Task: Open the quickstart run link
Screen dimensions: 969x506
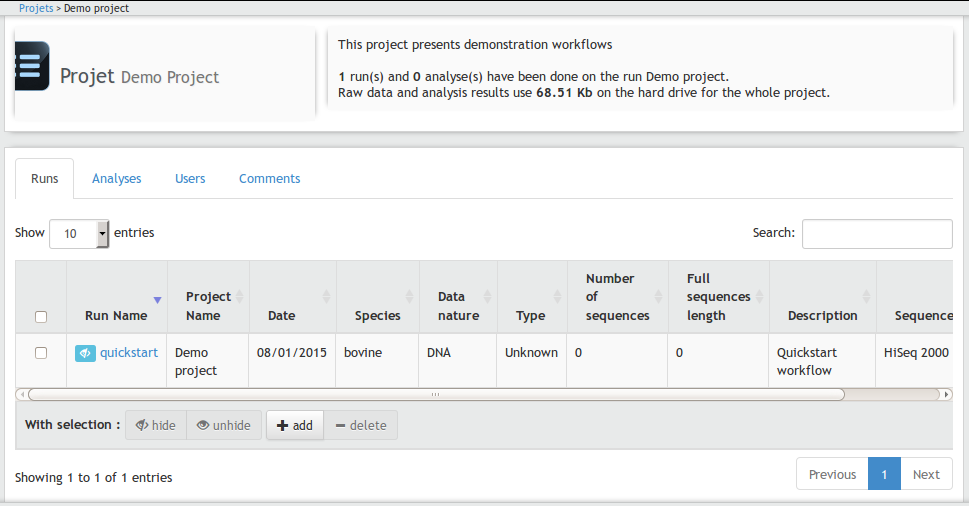Action: point(129,353)
